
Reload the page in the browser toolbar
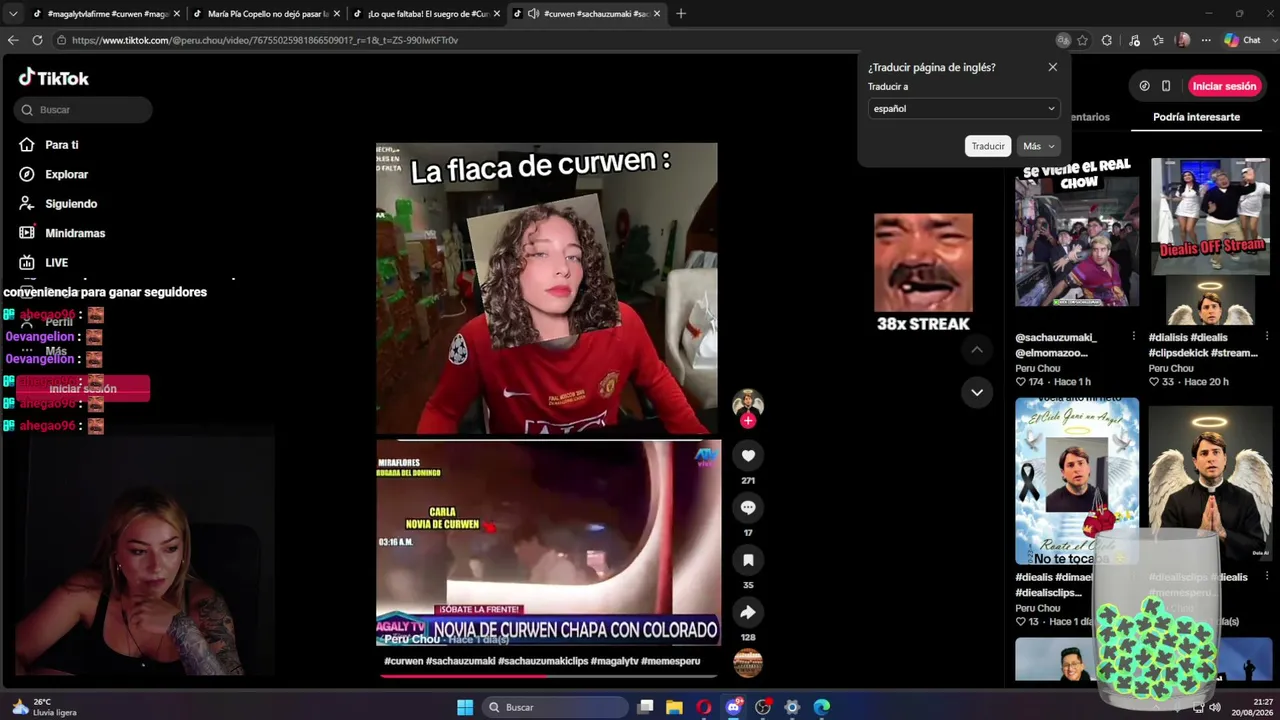(37, 40)
